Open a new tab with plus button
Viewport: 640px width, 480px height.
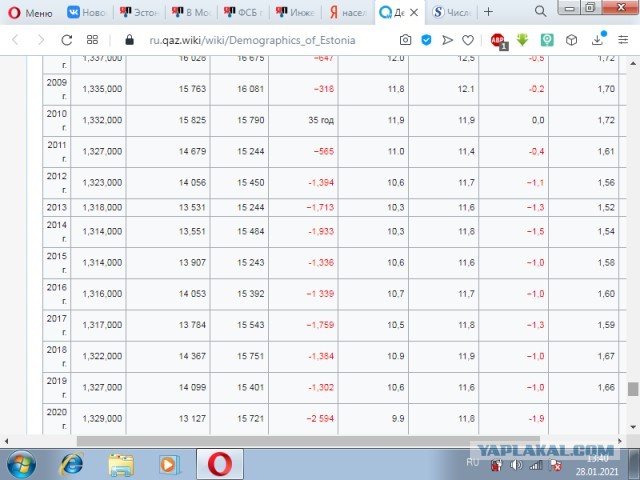point(488,12)
